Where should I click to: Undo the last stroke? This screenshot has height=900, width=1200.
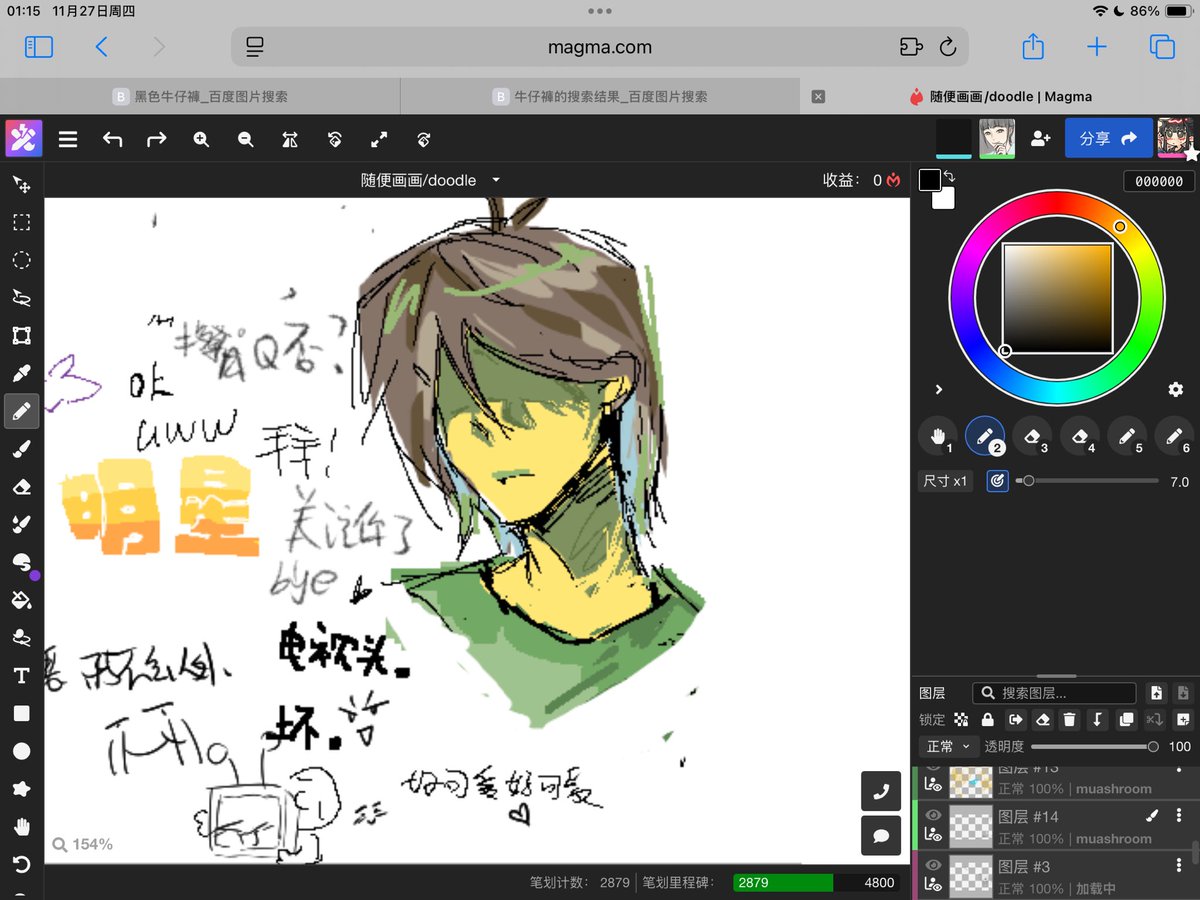(x=112, y=140)
